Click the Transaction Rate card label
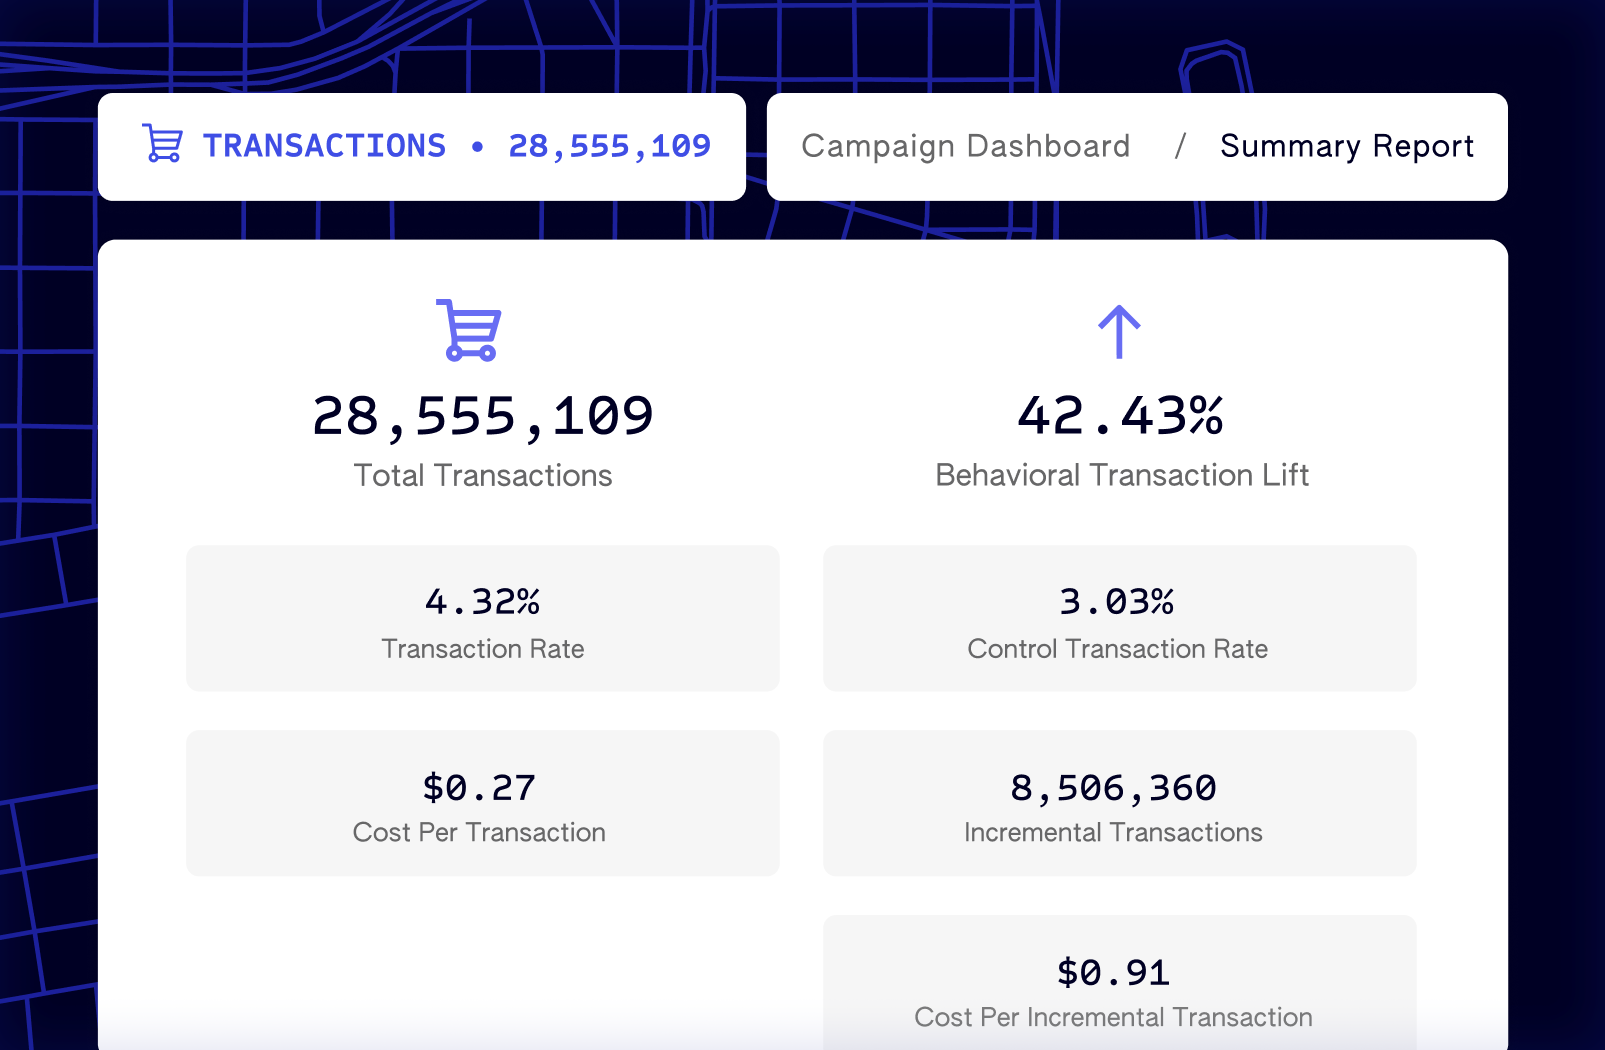1605x1050 pixels. 482,649
